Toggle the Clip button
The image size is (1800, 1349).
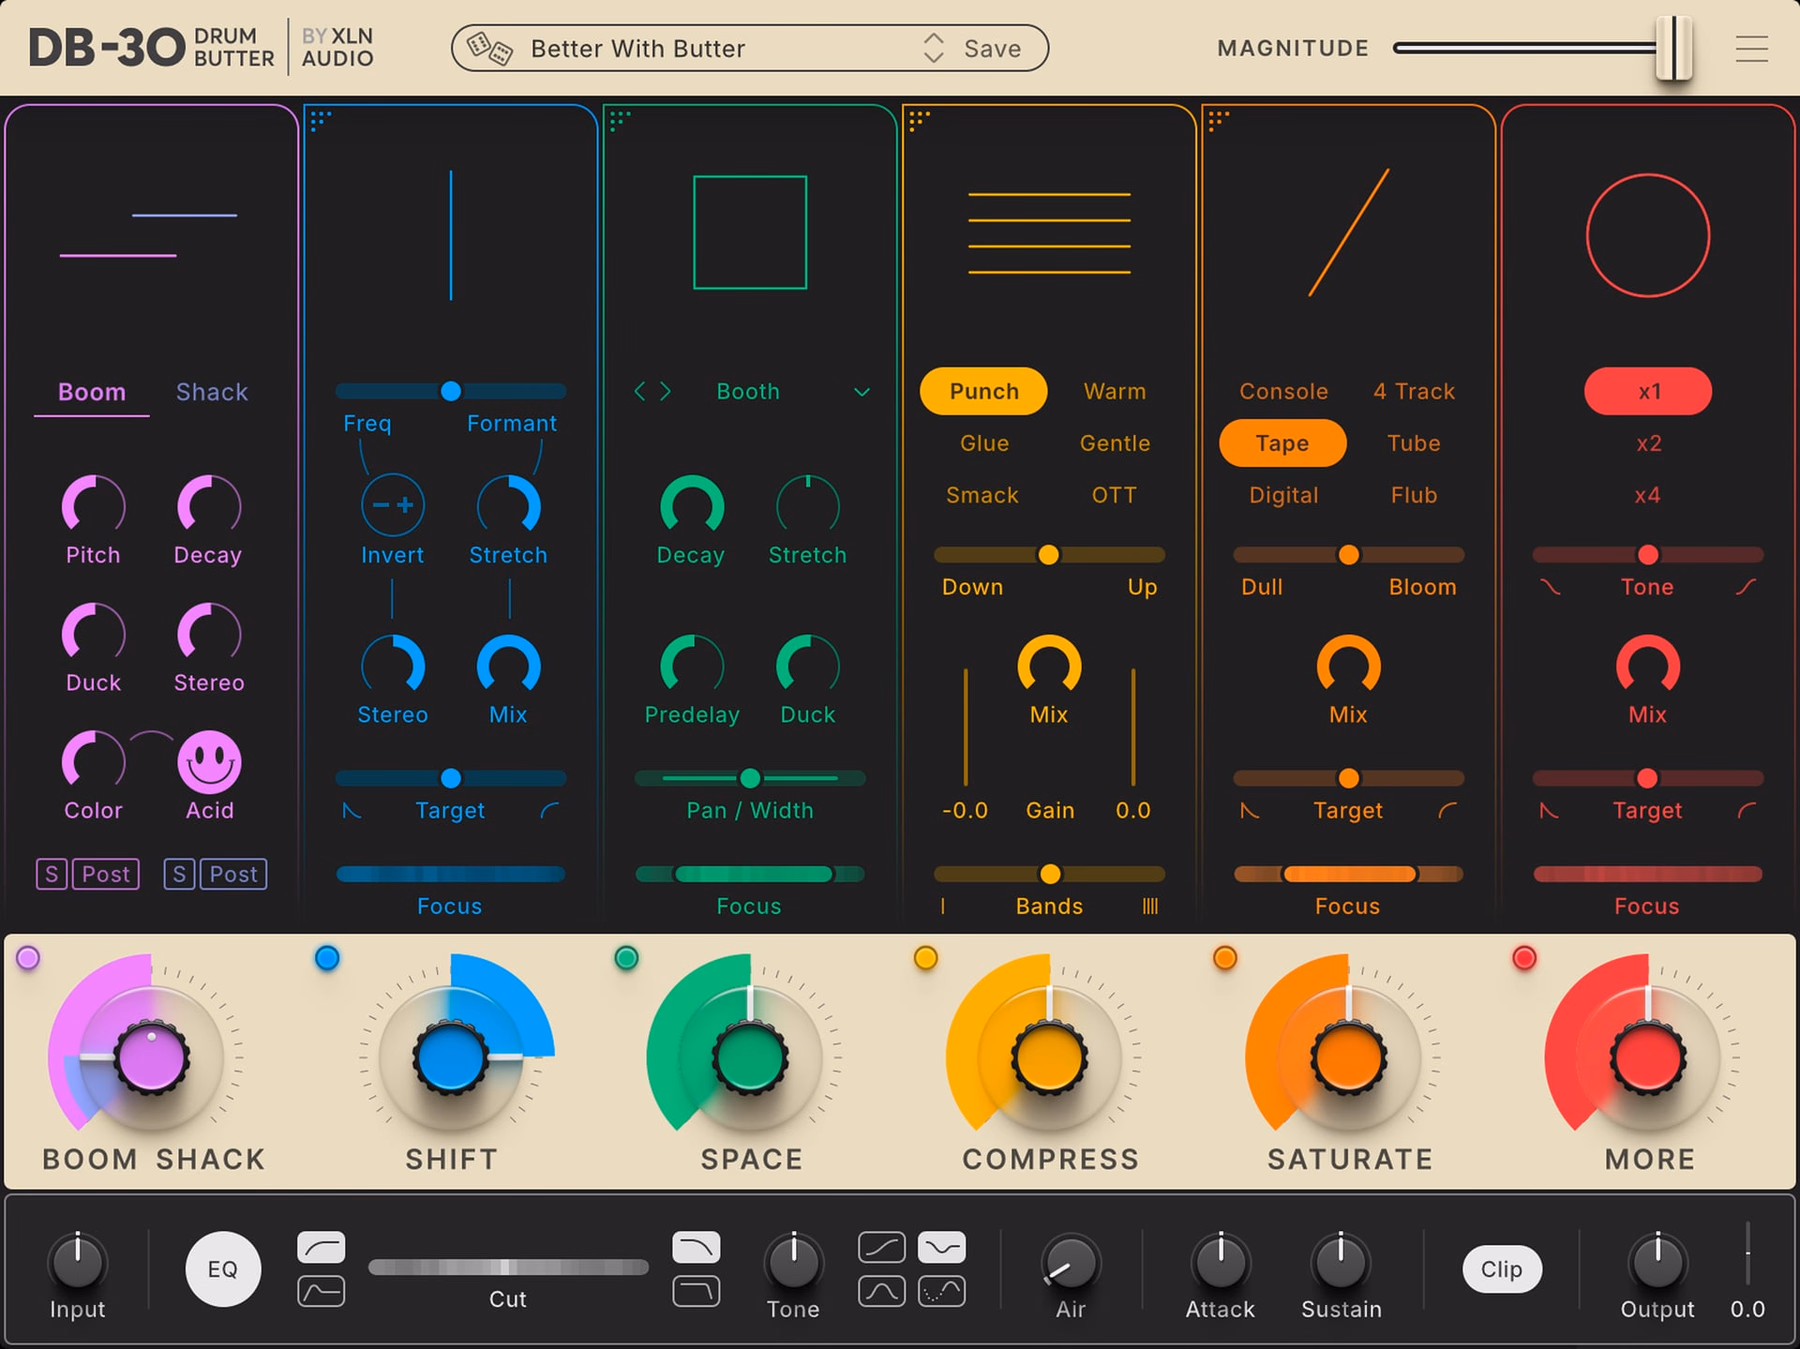point(1502,1269)
